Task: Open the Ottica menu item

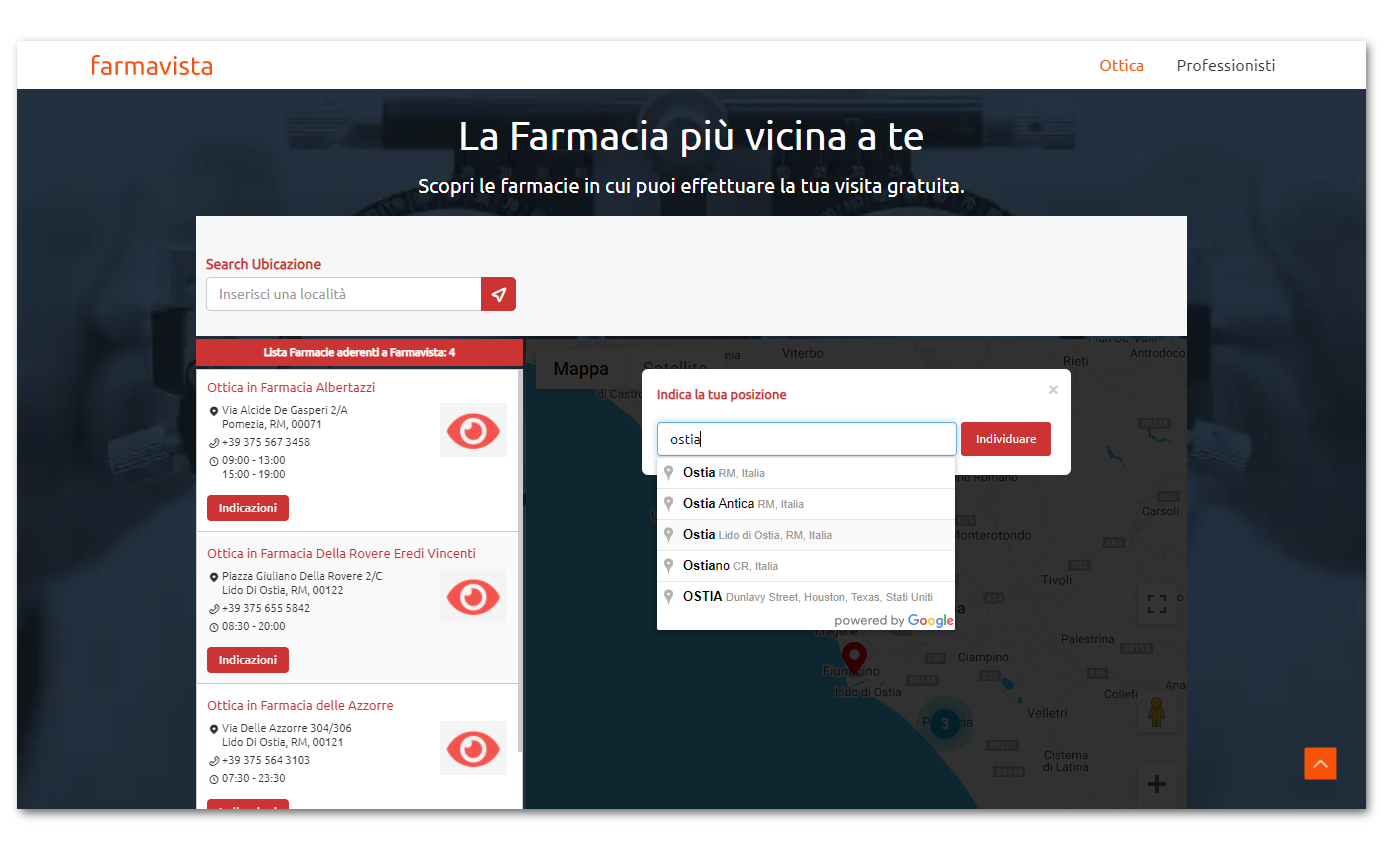Action: (1121, 65)
